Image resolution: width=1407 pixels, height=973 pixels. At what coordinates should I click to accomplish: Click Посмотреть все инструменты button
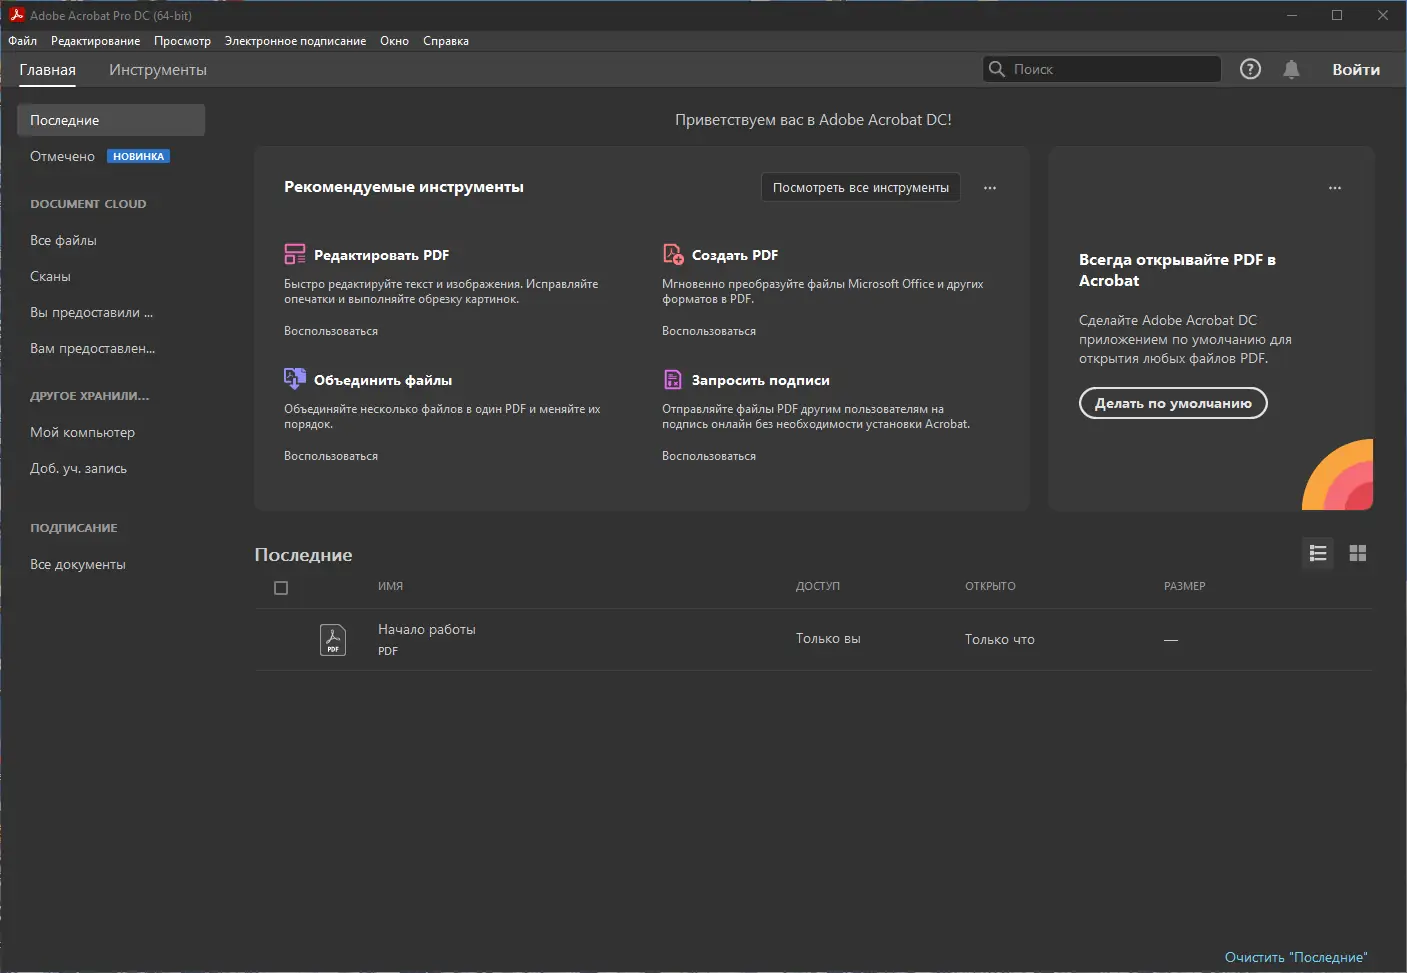(860, 188)
